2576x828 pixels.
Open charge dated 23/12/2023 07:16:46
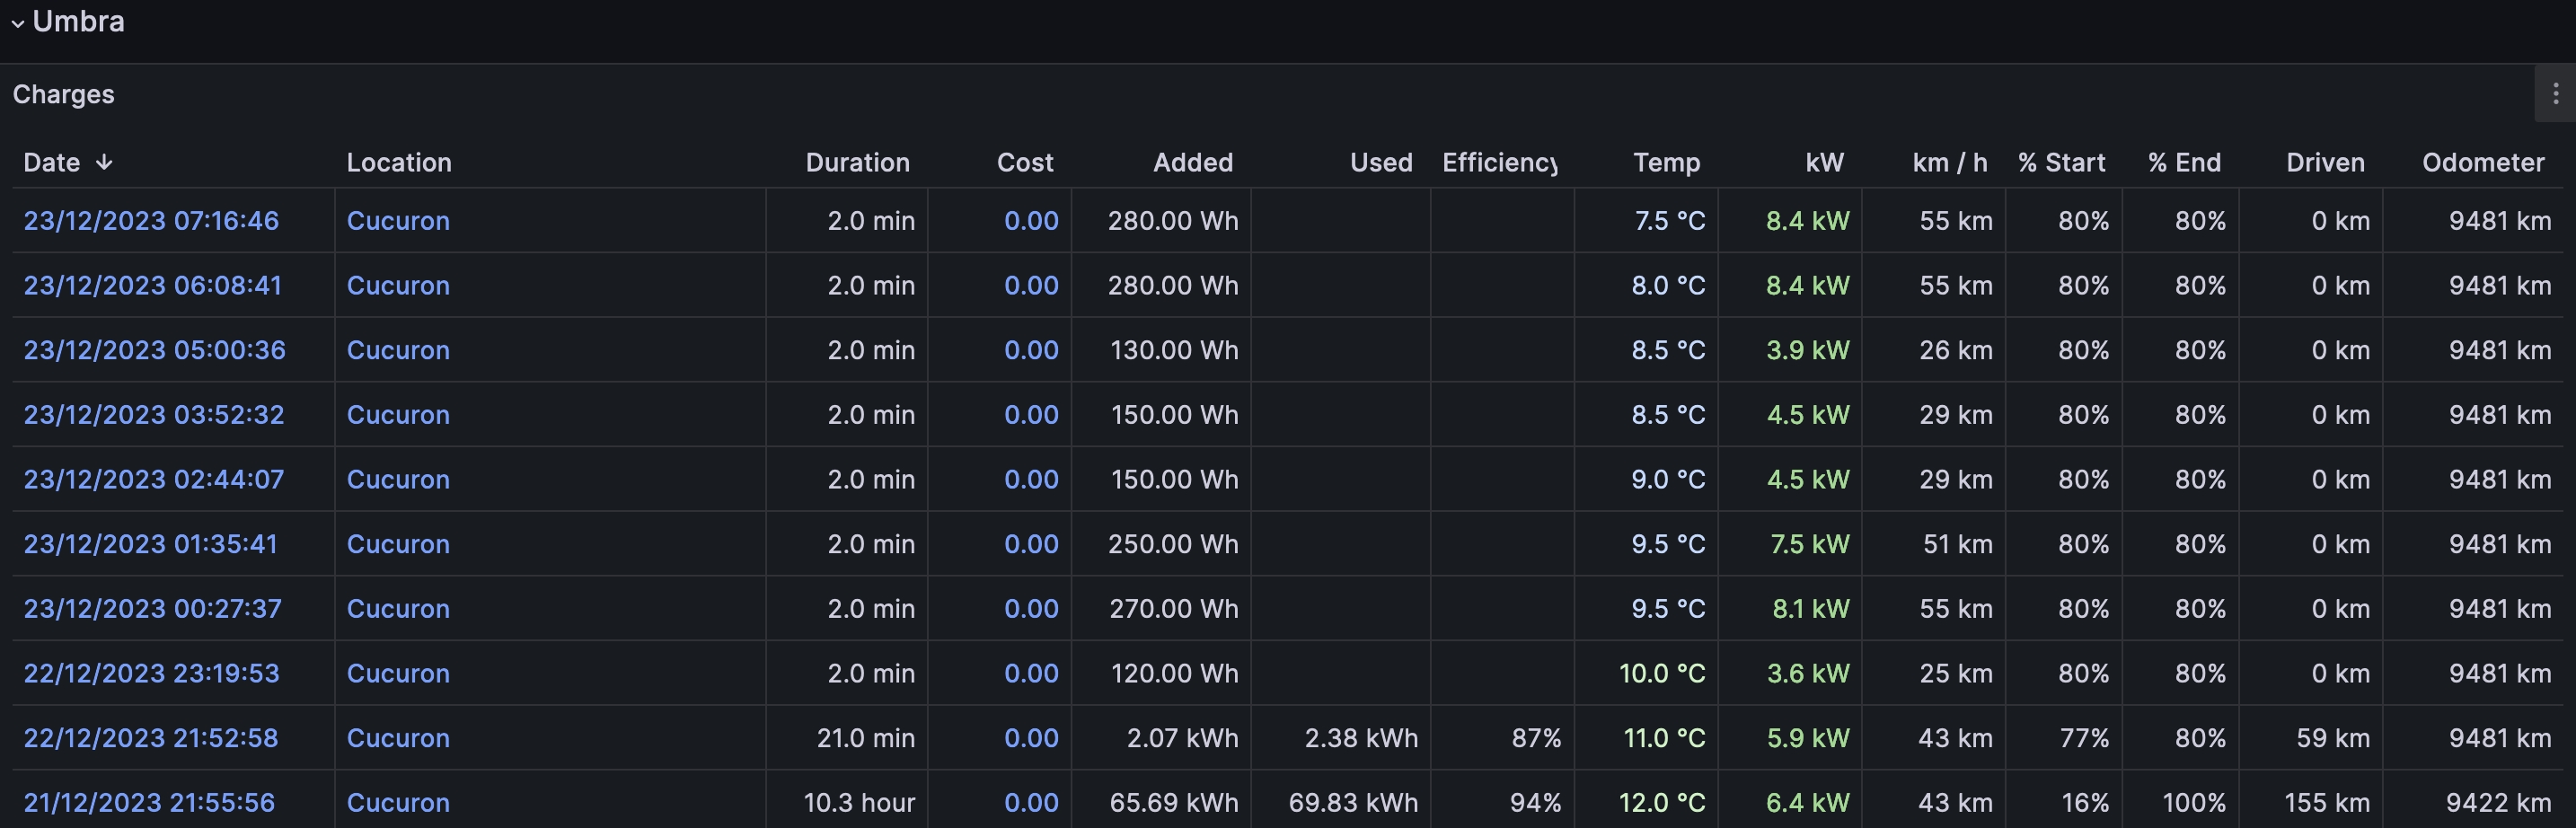151,221
